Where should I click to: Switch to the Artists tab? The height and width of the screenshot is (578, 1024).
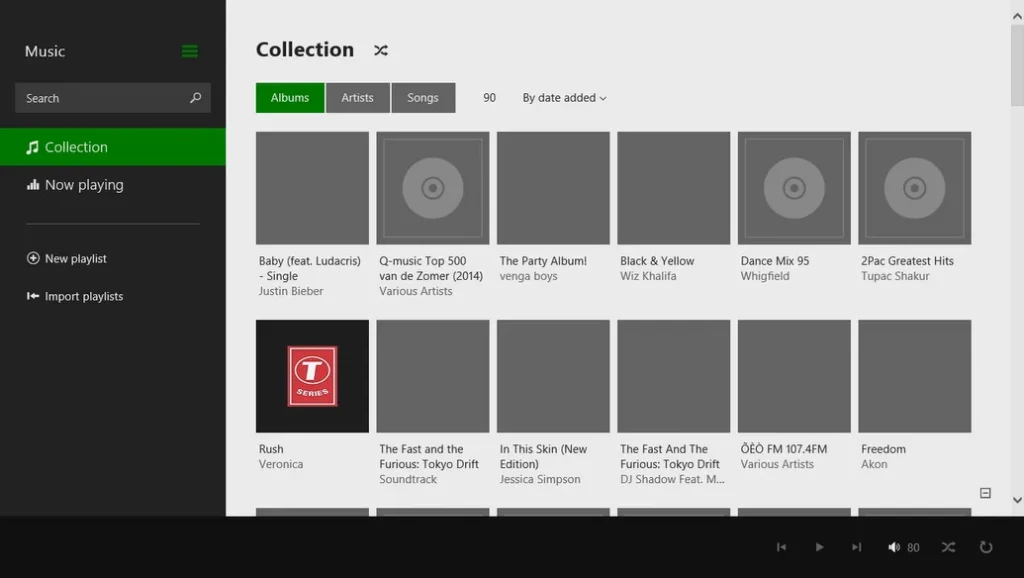pos(358,98)
